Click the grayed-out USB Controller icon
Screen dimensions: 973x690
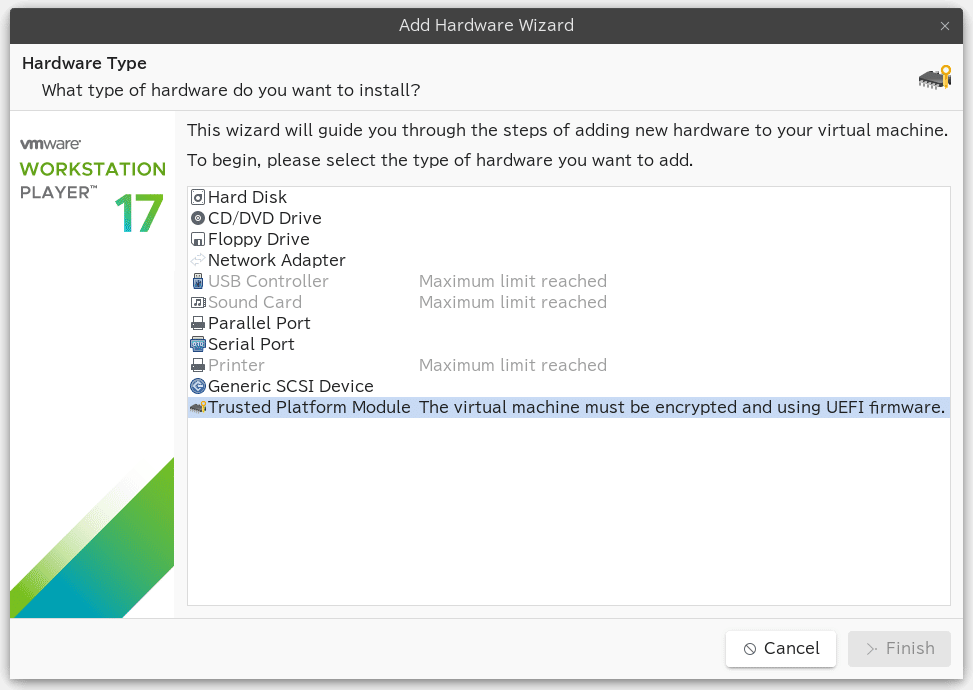pos(199,281)
